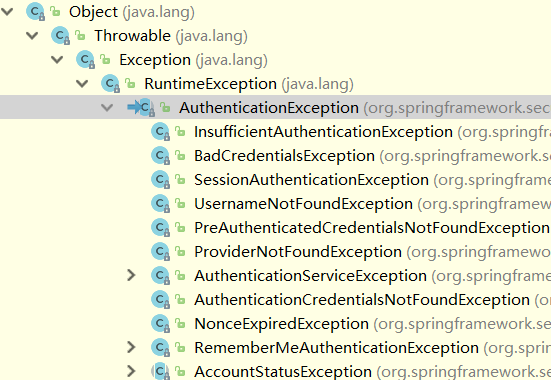Click class icon of NonceExpiredException
The image size is (551, 380).
[x=160, y=323]
